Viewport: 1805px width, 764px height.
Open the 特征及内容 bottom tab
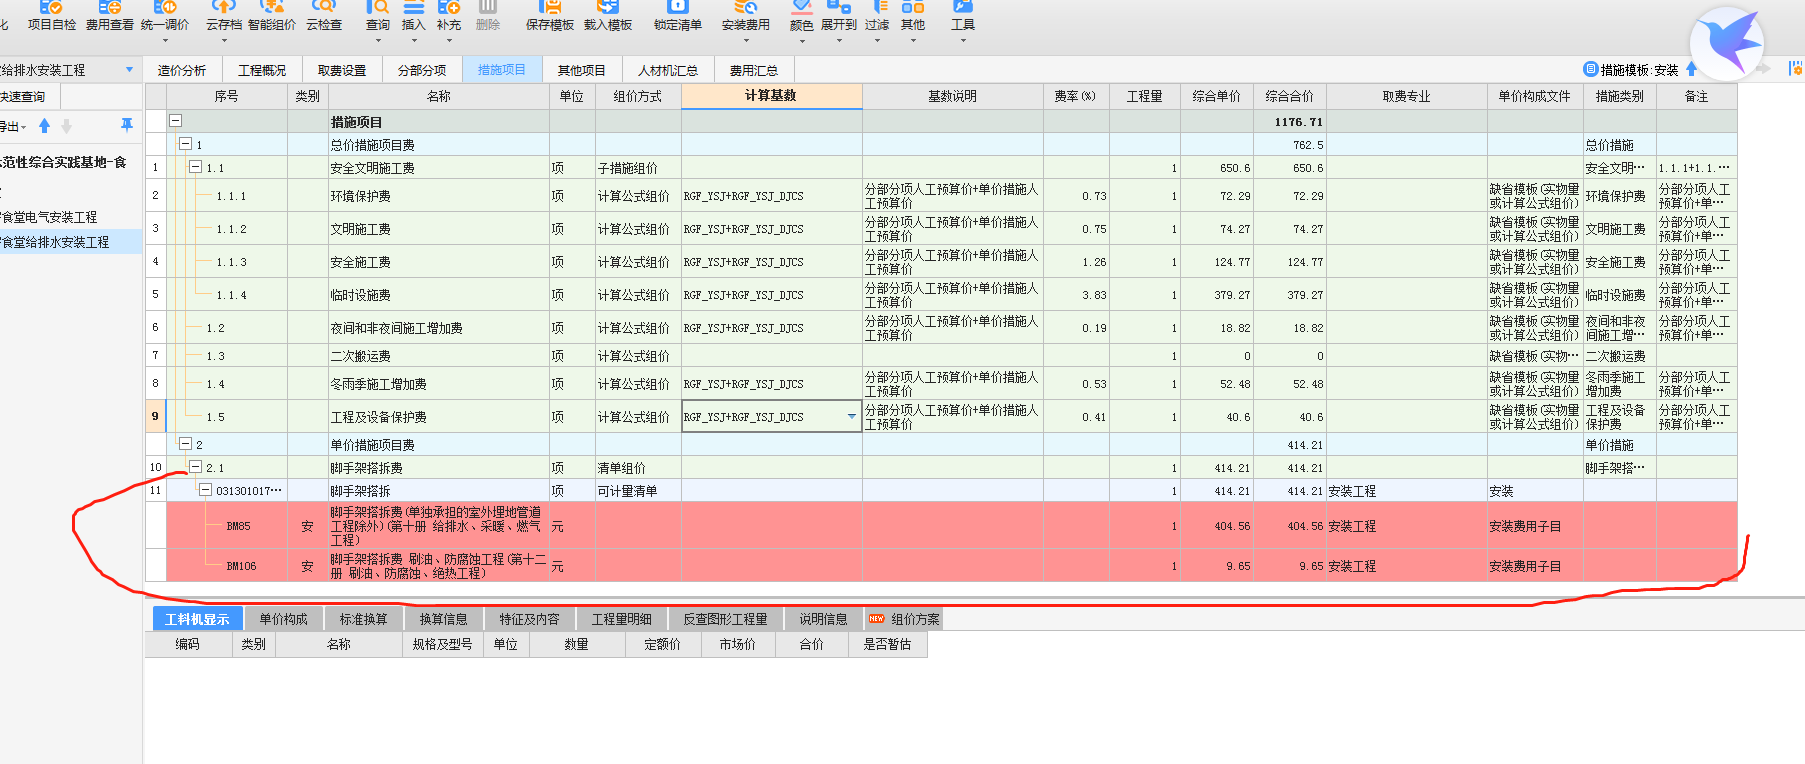[x=529, y=619]
